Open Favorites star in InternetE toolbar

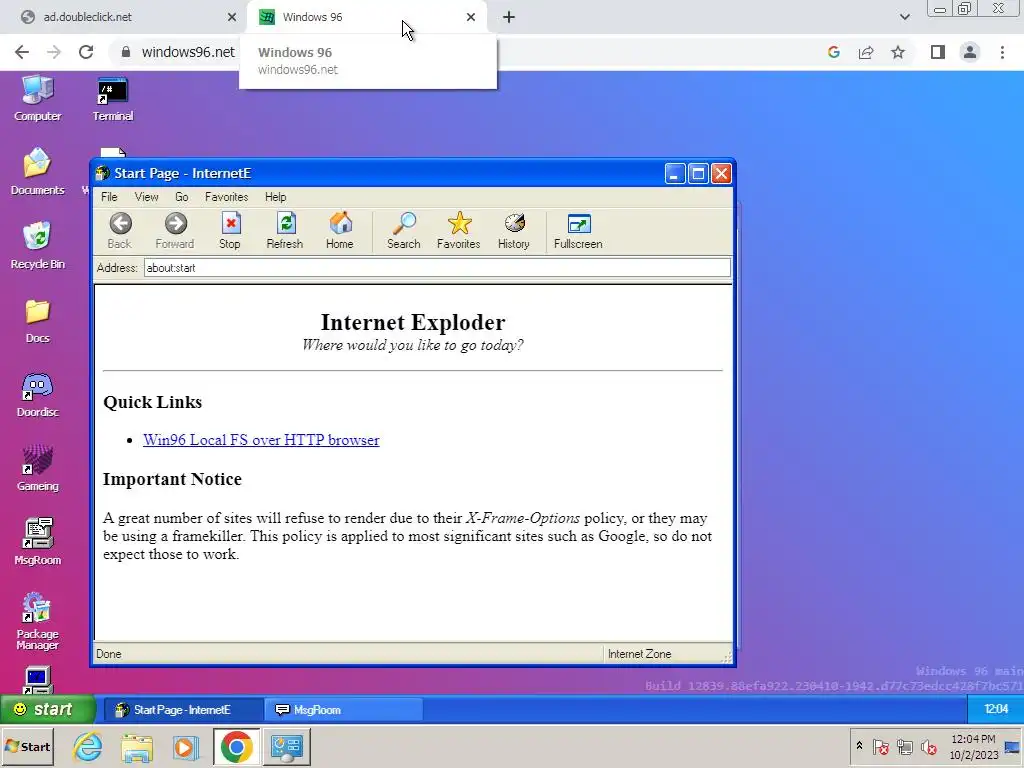[458, 231]
